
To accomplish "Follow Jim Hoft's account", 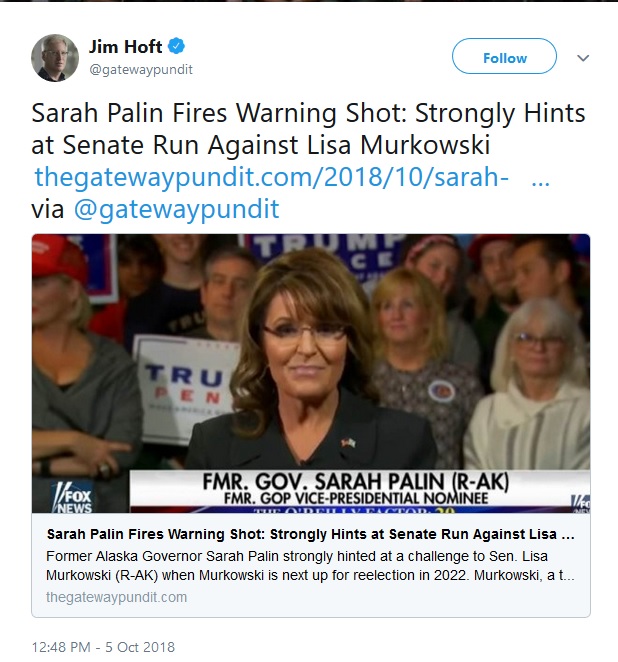I will [504, 56].
